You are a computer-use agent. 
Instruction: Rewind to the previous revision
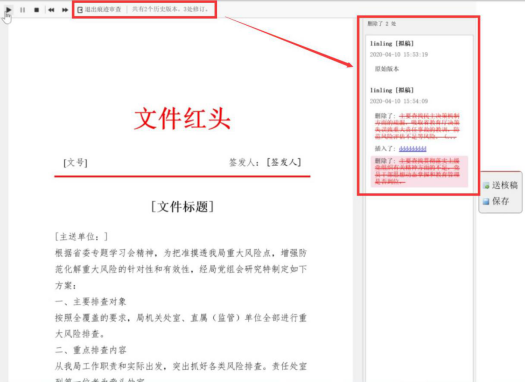pyautogui.click(x=51, y=10)
